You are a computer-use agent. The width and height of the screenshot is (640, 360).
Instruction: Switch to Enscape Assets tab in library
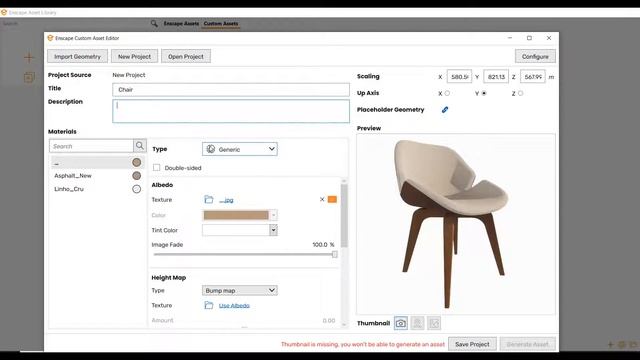181,24
